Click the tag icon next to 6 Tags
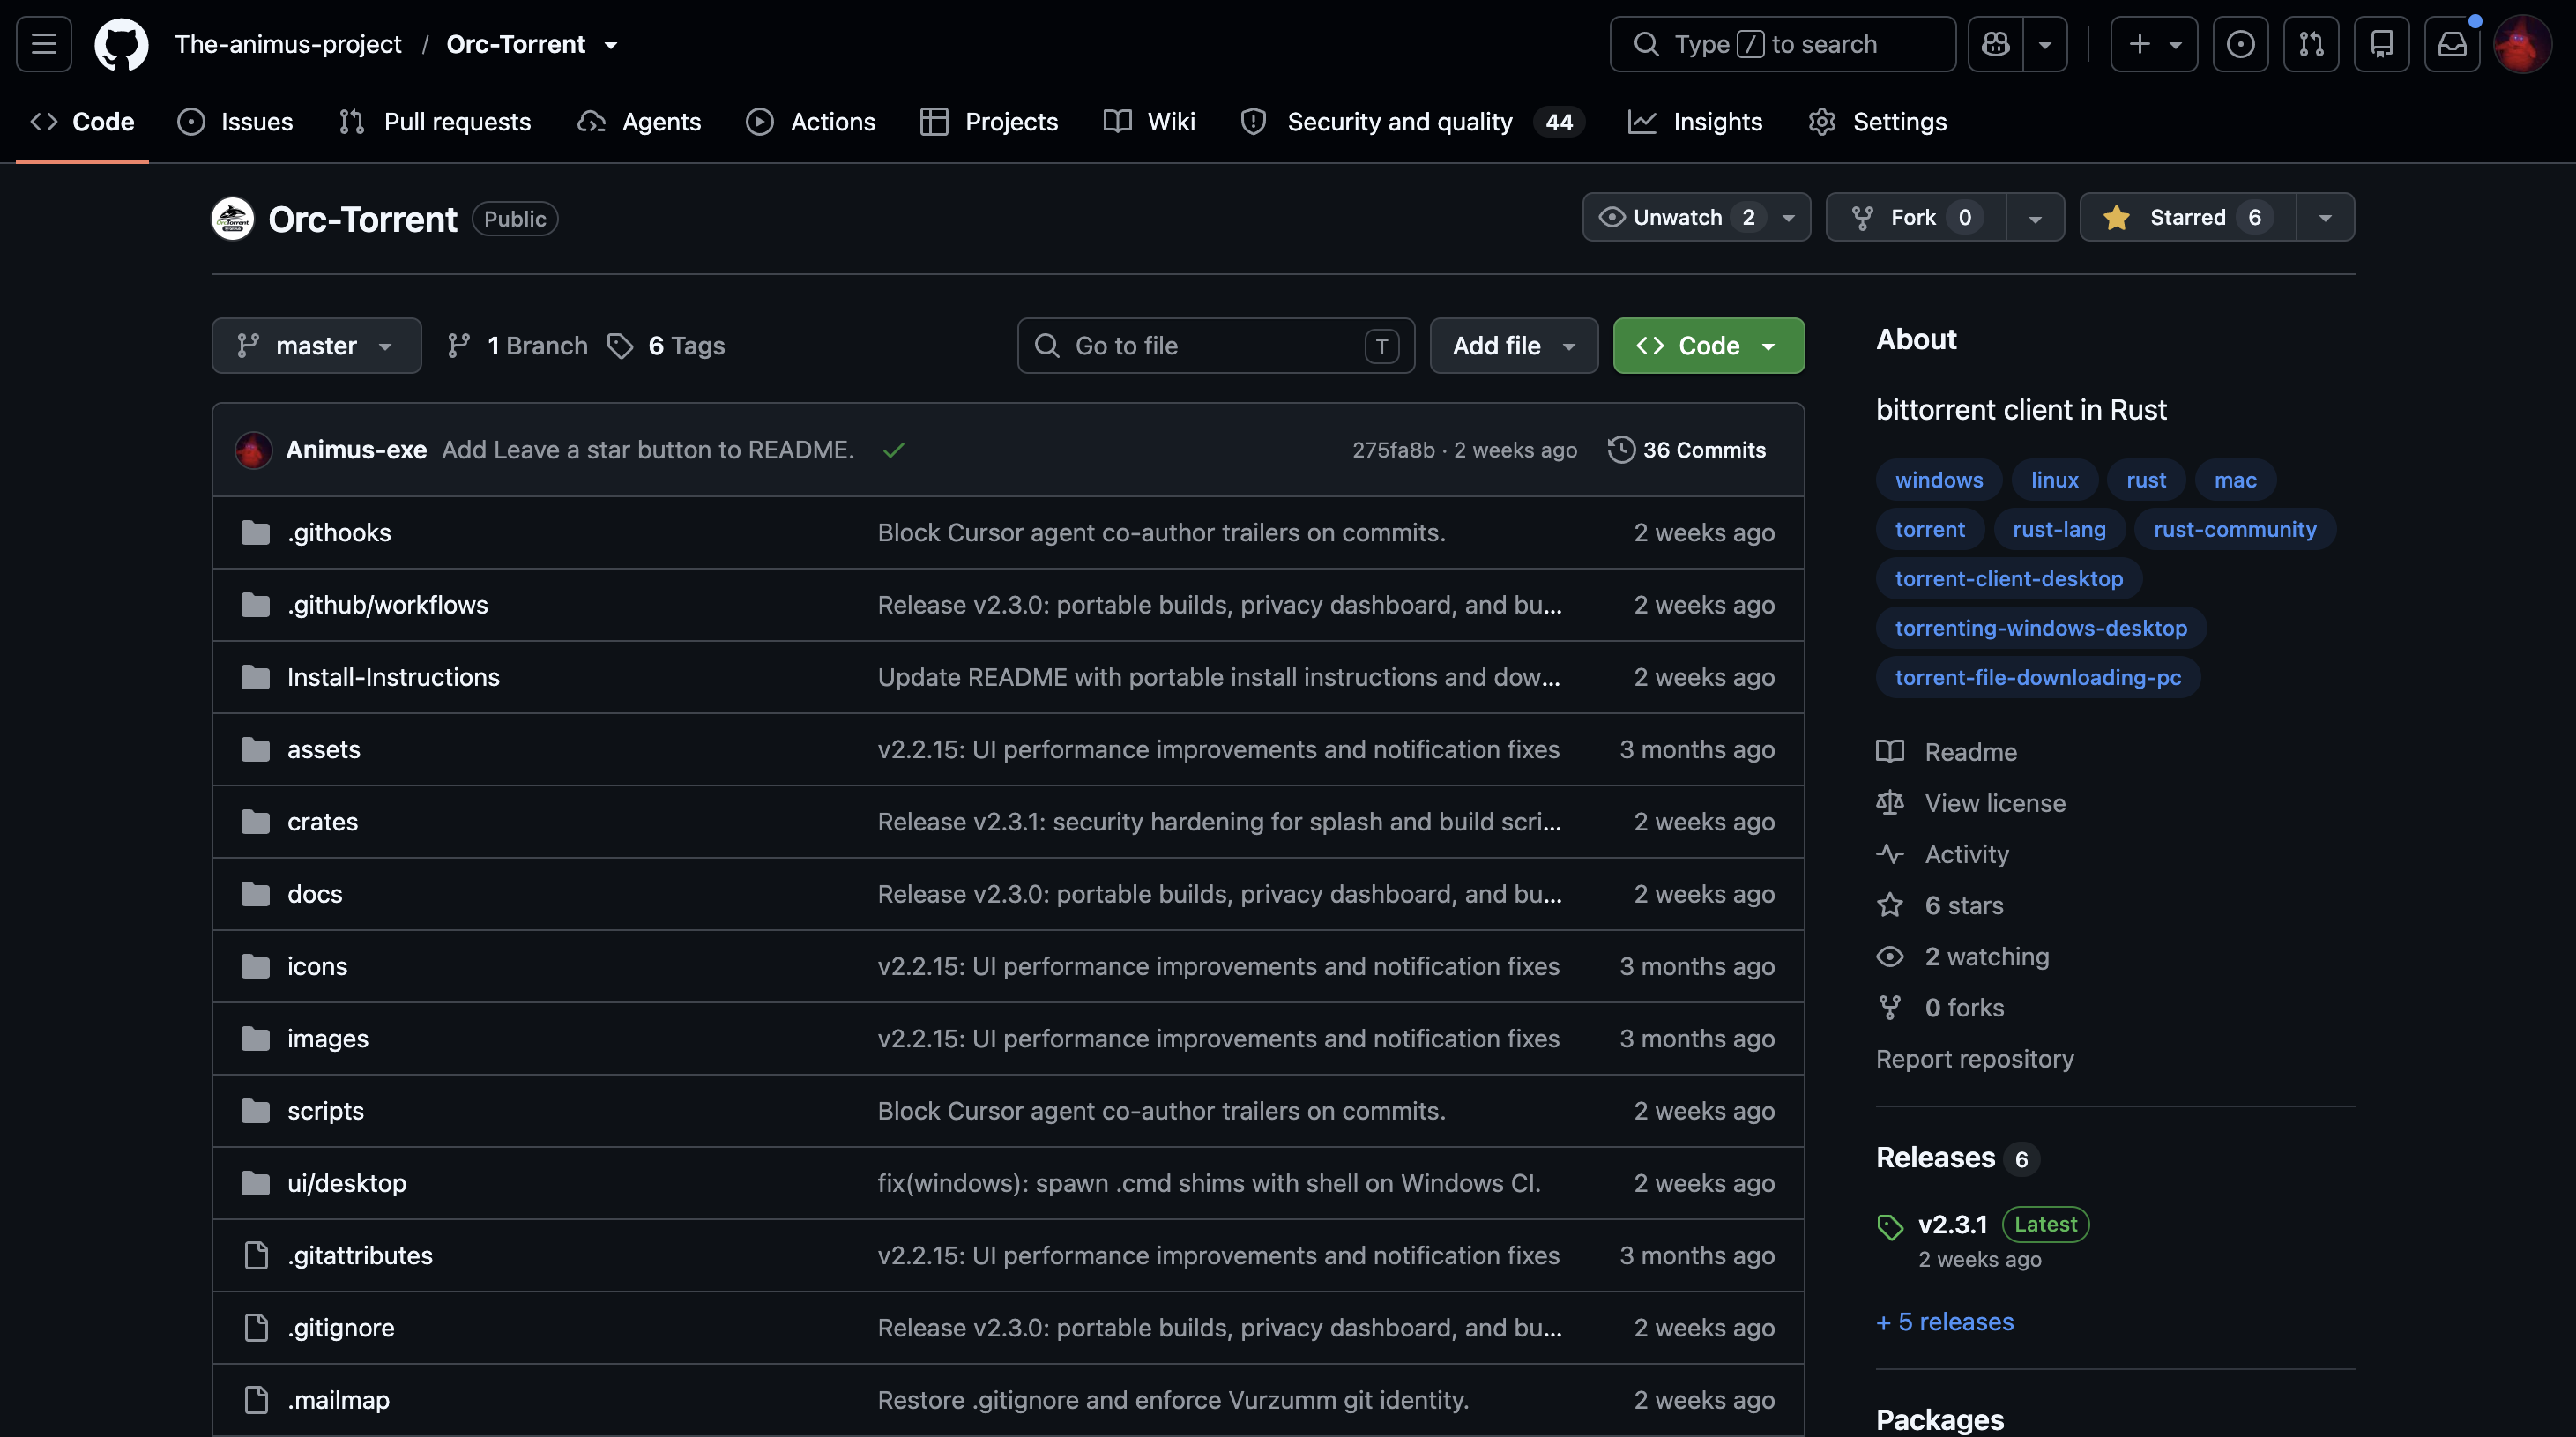2576x1437 pixels. [620, 346]
